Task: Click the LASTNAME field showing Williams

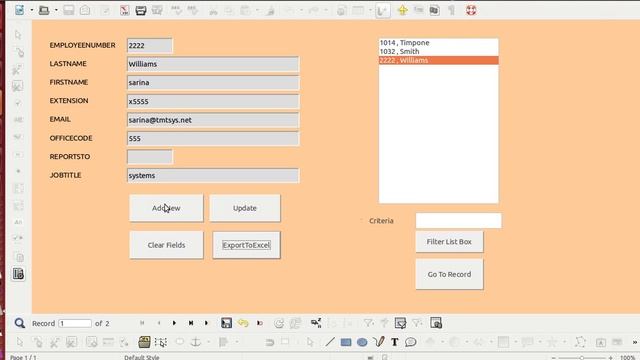Action: click(x=213, y=64)
